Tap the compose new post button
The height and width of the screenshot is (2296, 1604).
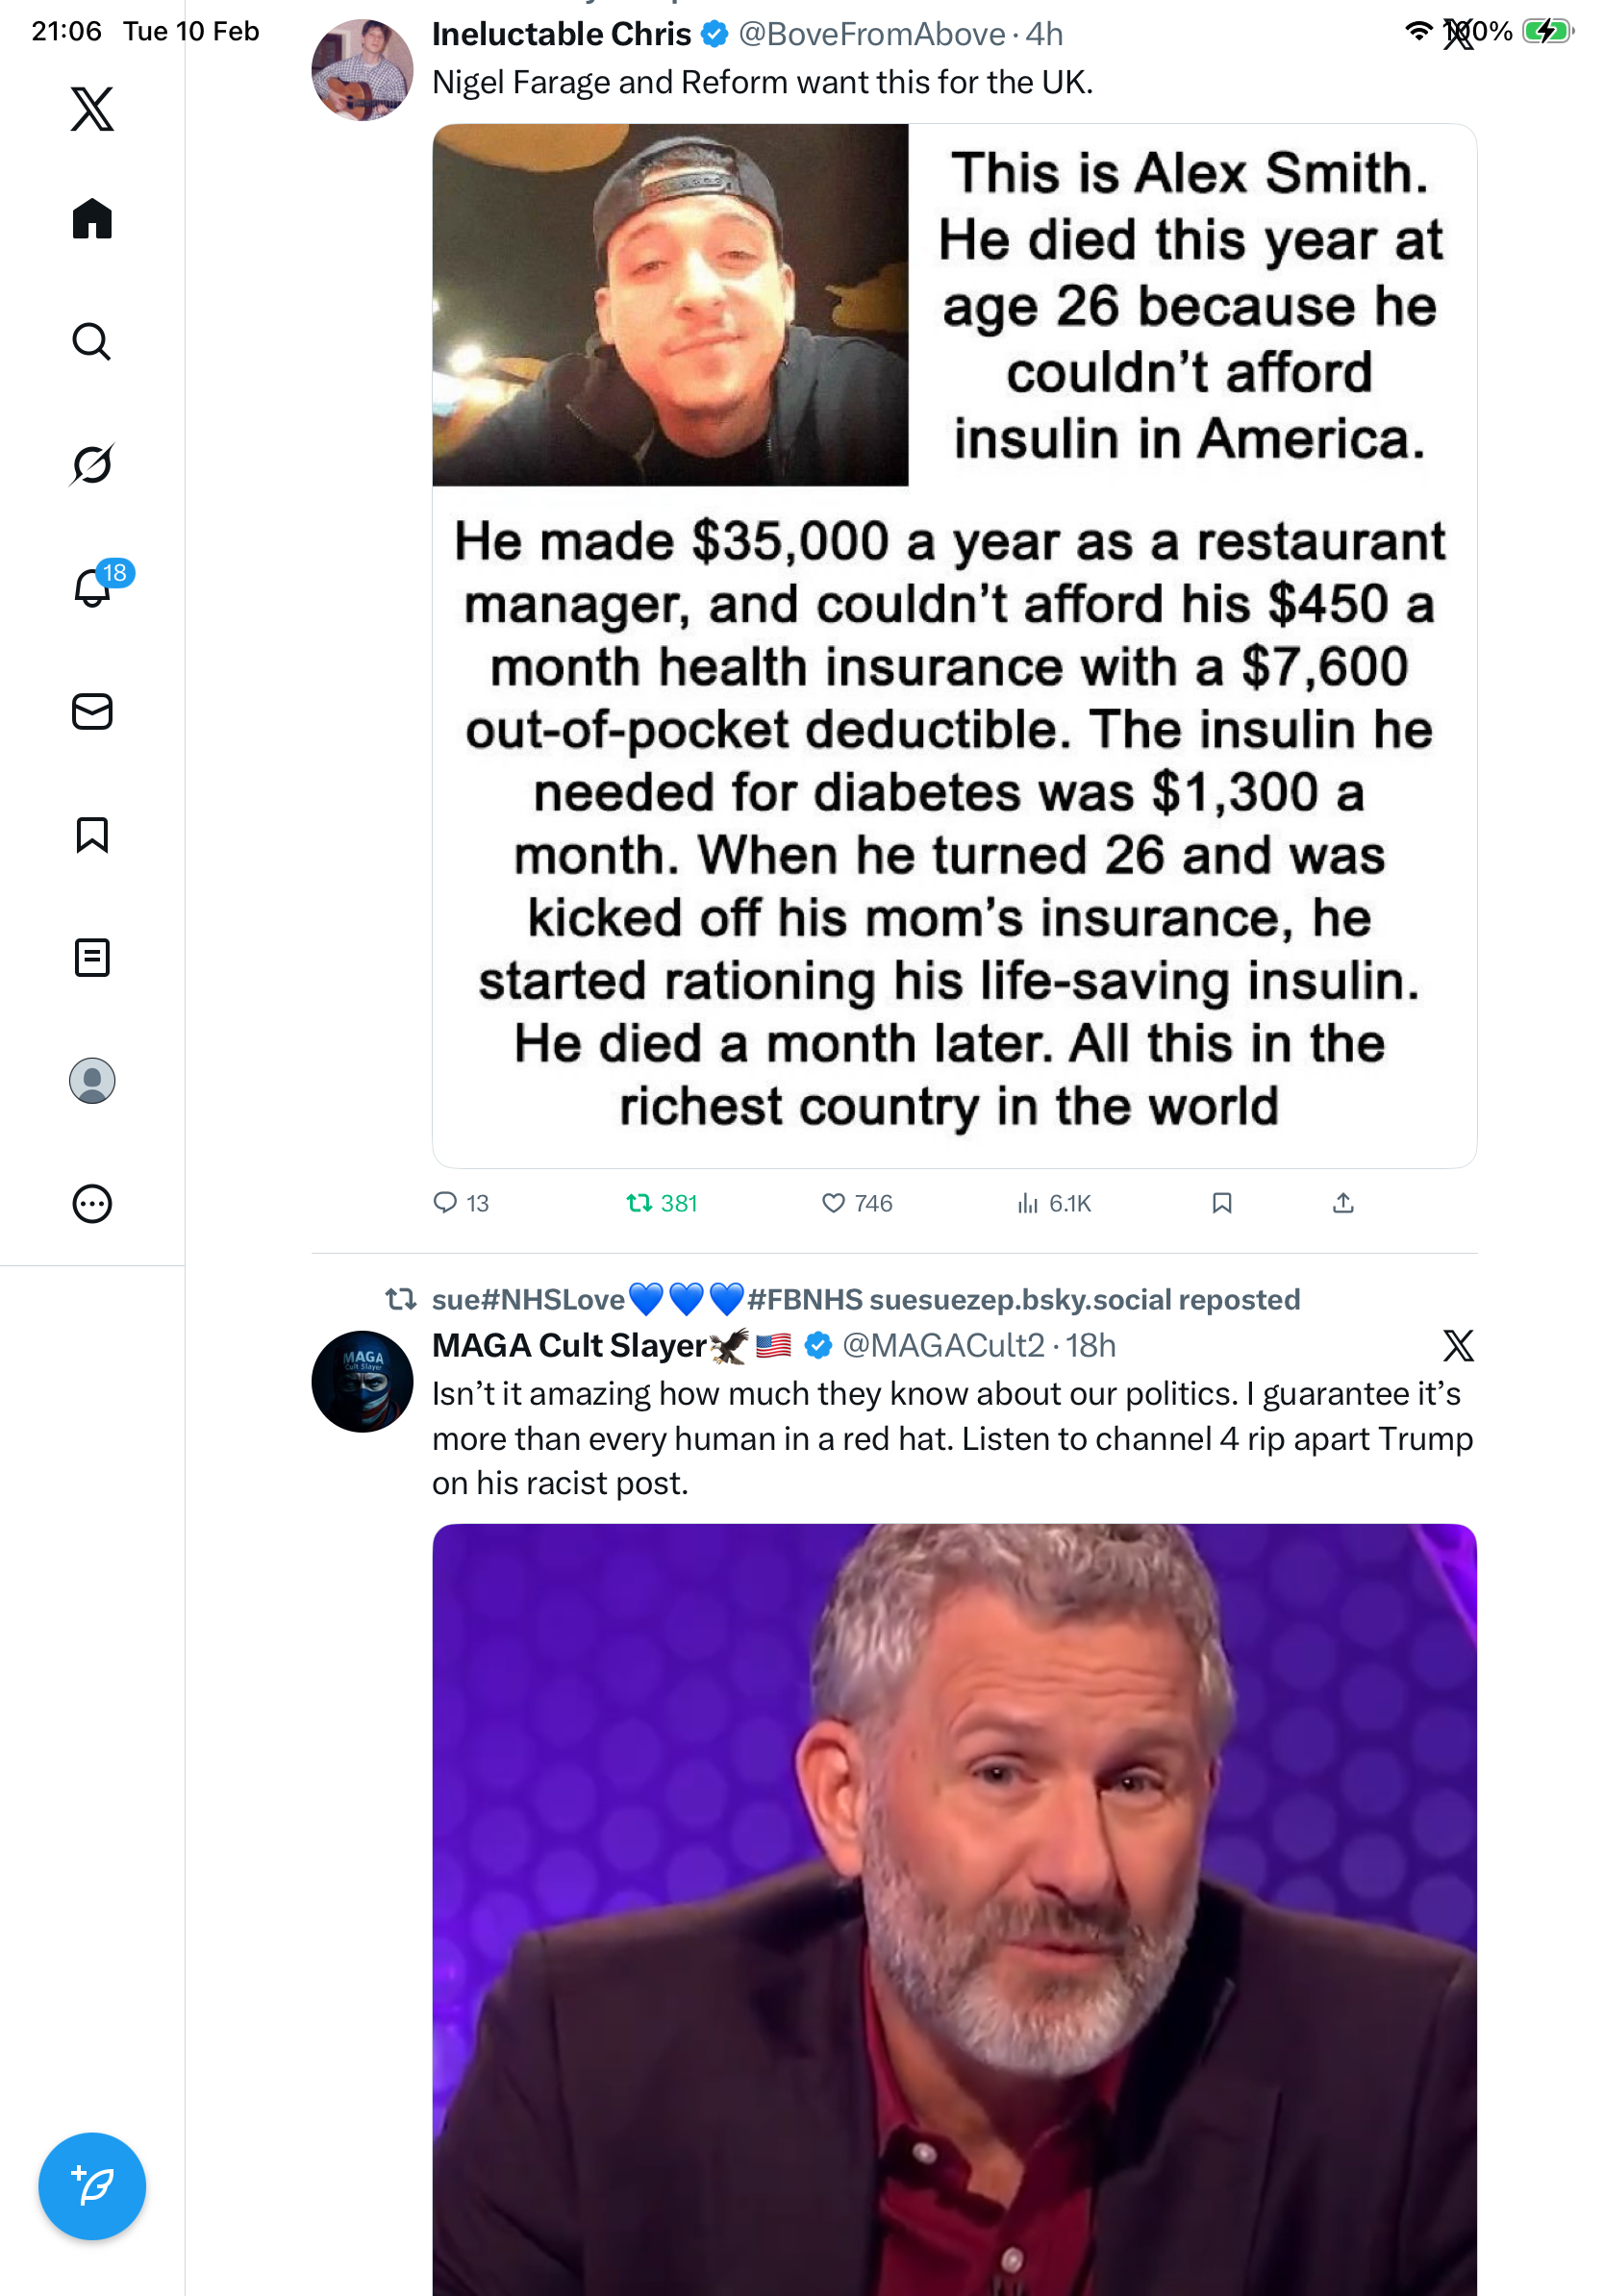pyautogui.click(x=92, y=2186)
